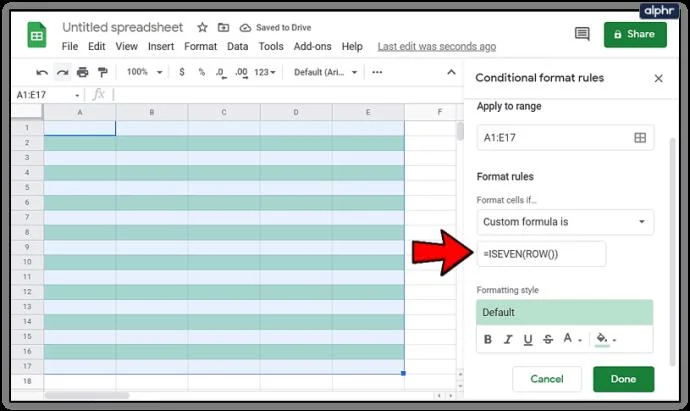Open the Data menu
The height and width of the screenshot is (411, 690).
(237, 46)
